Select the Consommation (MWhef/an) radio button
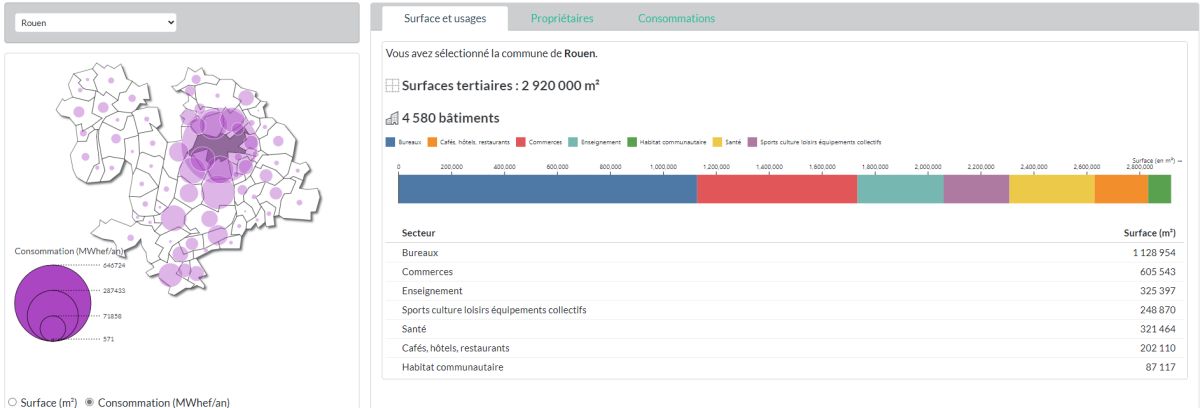1200x408 pixels. click(89, 402)
